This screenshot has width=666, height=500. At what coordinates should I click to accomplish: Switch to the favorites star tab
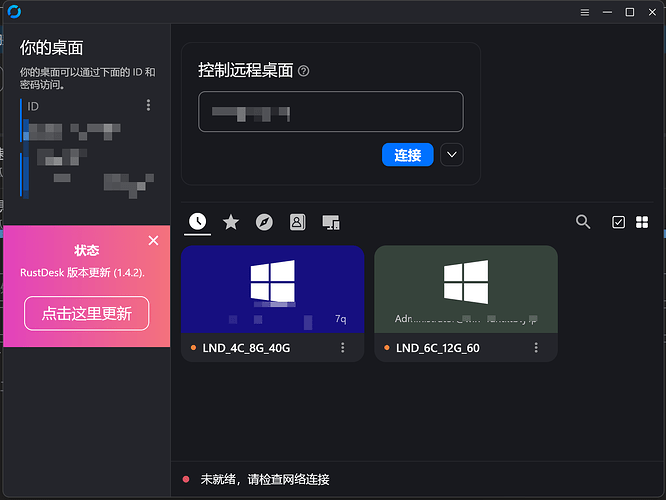[231, 222]
